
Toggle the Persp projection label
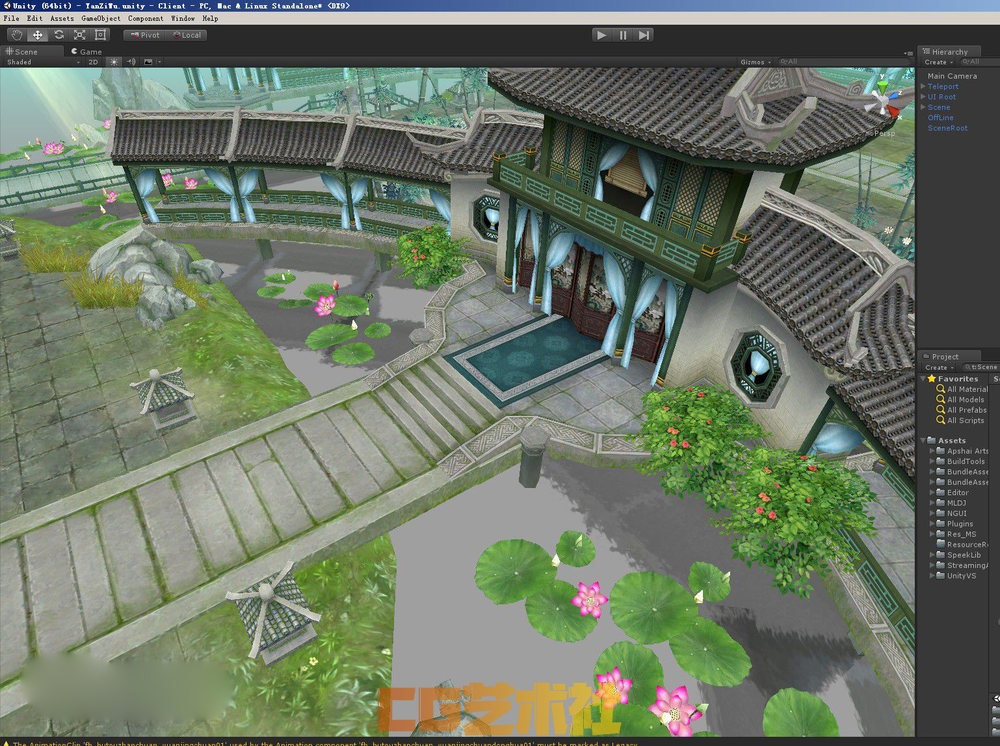pos(885,133)
